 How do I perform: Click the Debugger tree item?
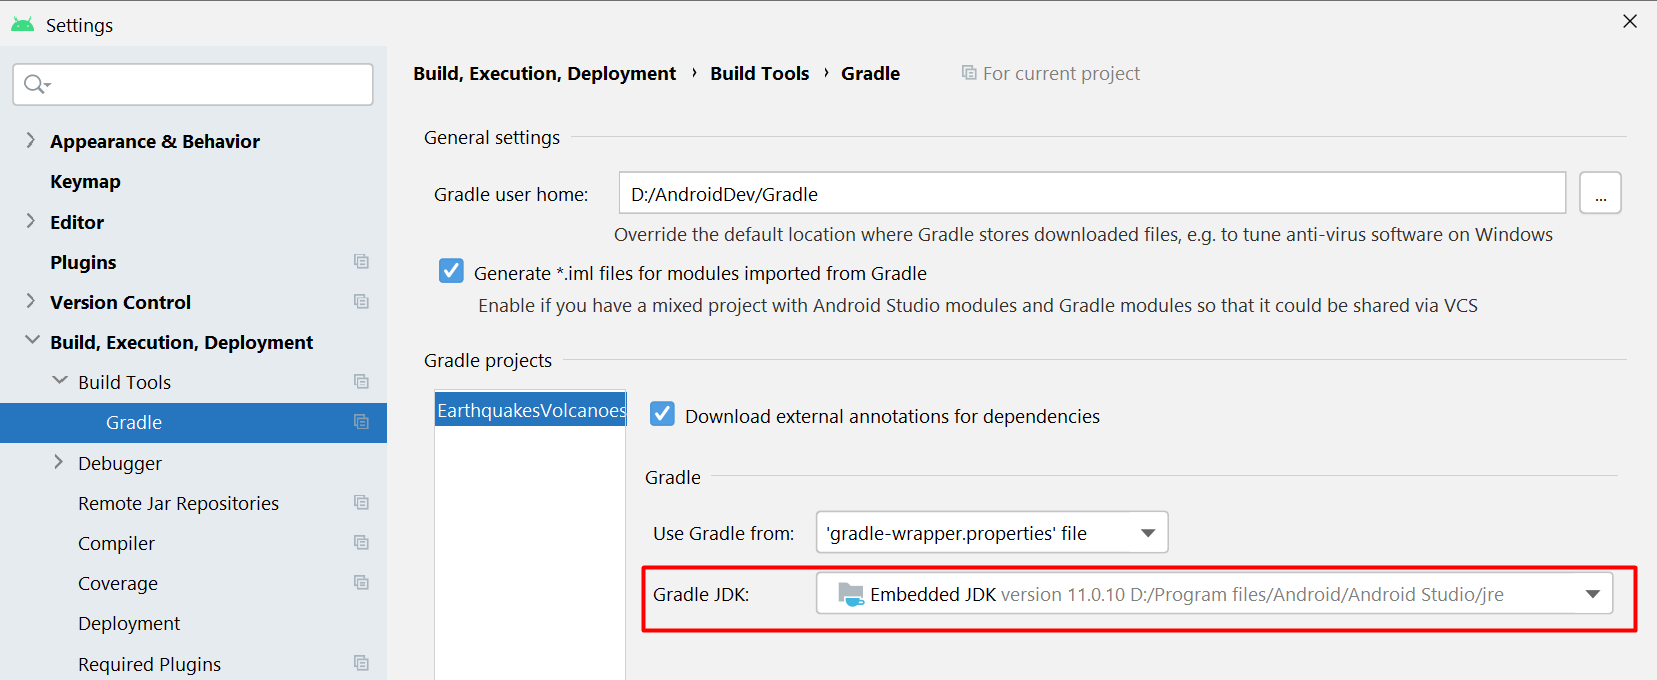click(x=120, y=463)
